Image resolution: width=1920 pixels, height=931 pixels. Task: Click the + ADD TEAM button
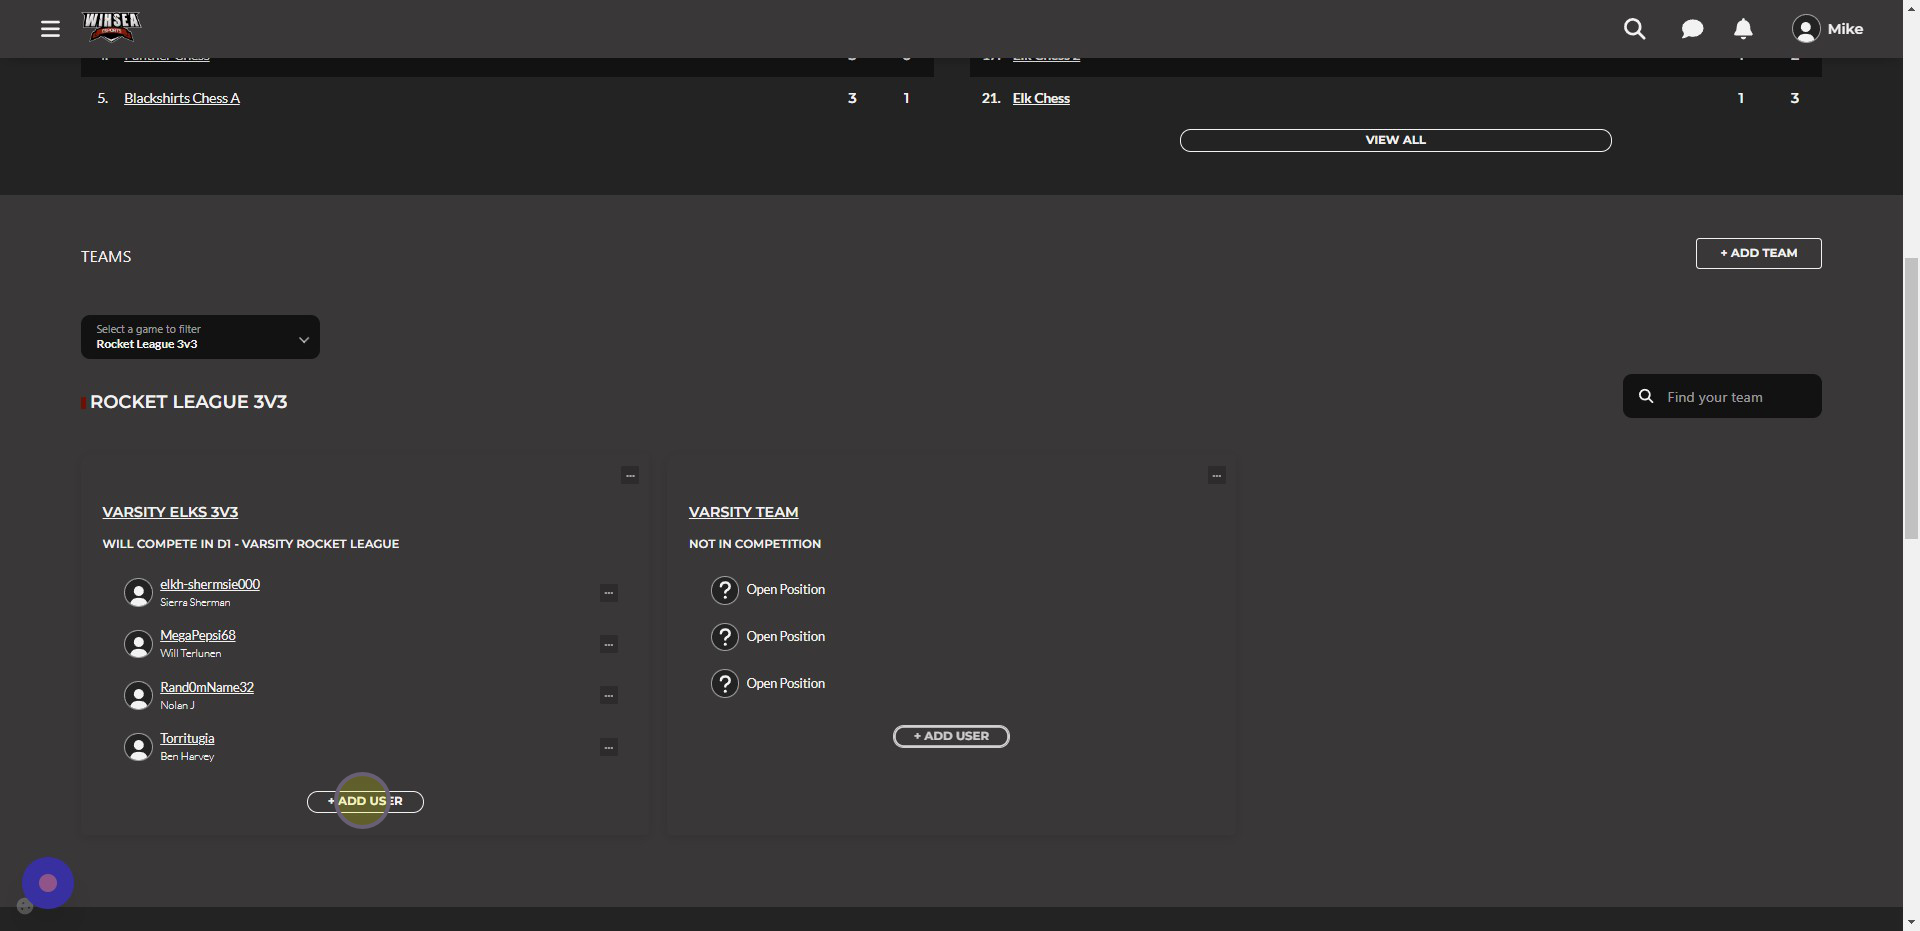pos(1758,253)
